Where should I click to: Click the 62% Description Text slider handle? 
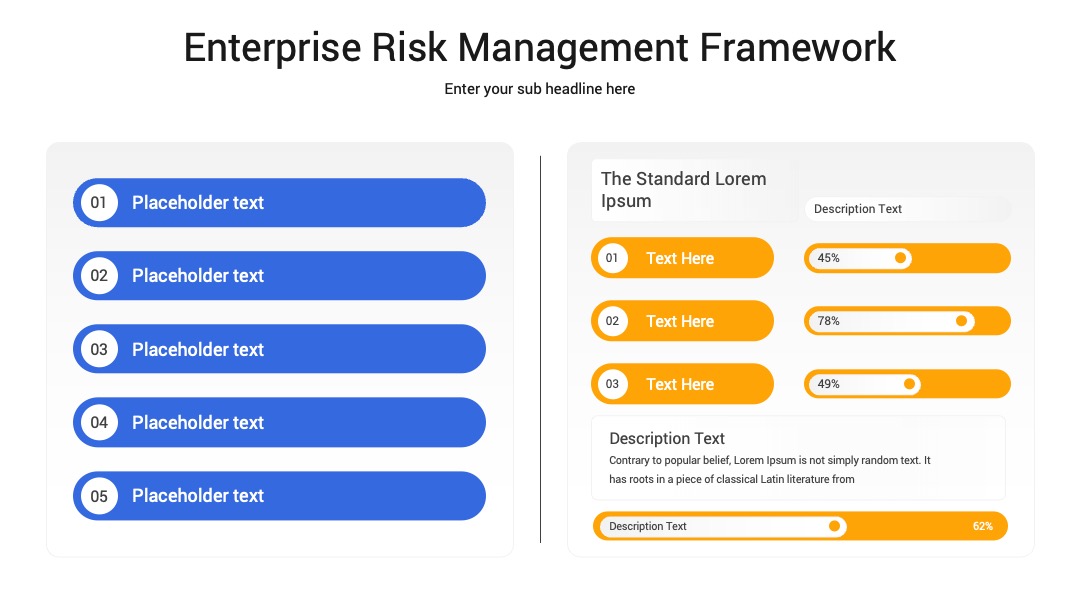834,526
